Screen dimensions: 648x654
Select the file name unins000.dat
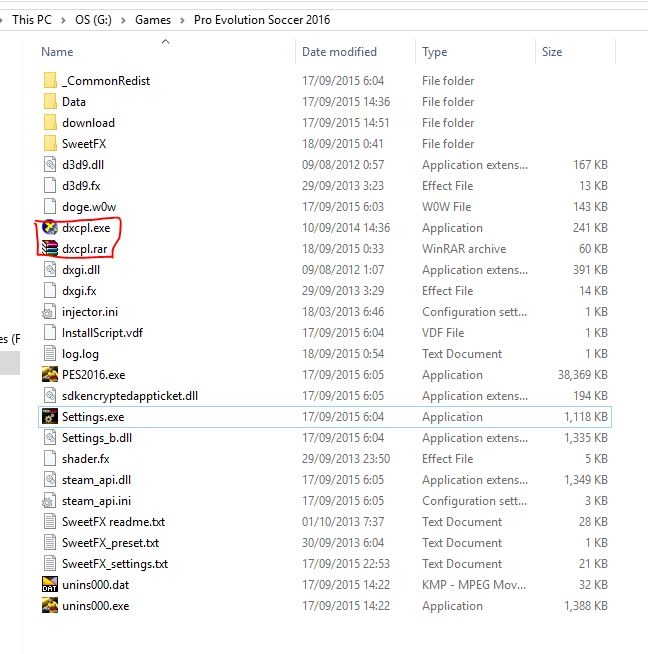point(95,585)
